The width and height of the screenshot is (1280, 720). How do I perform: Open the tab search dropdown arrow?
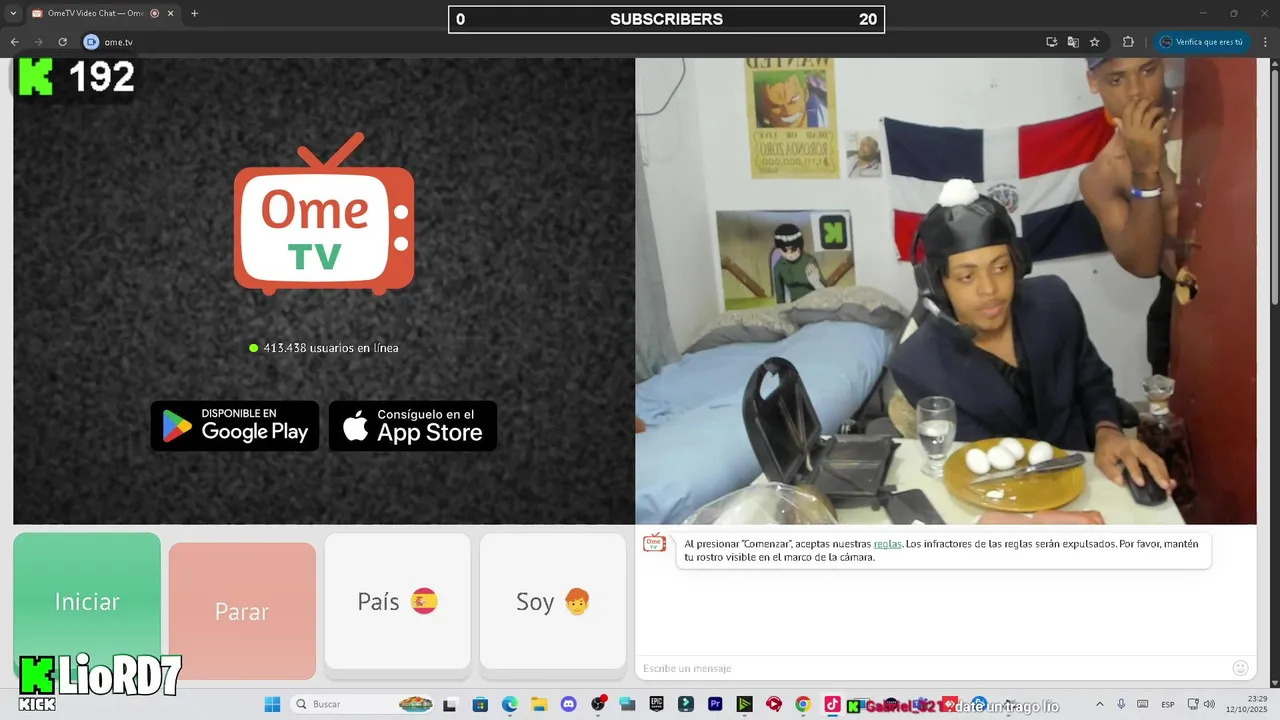click(x=13, y=13)
